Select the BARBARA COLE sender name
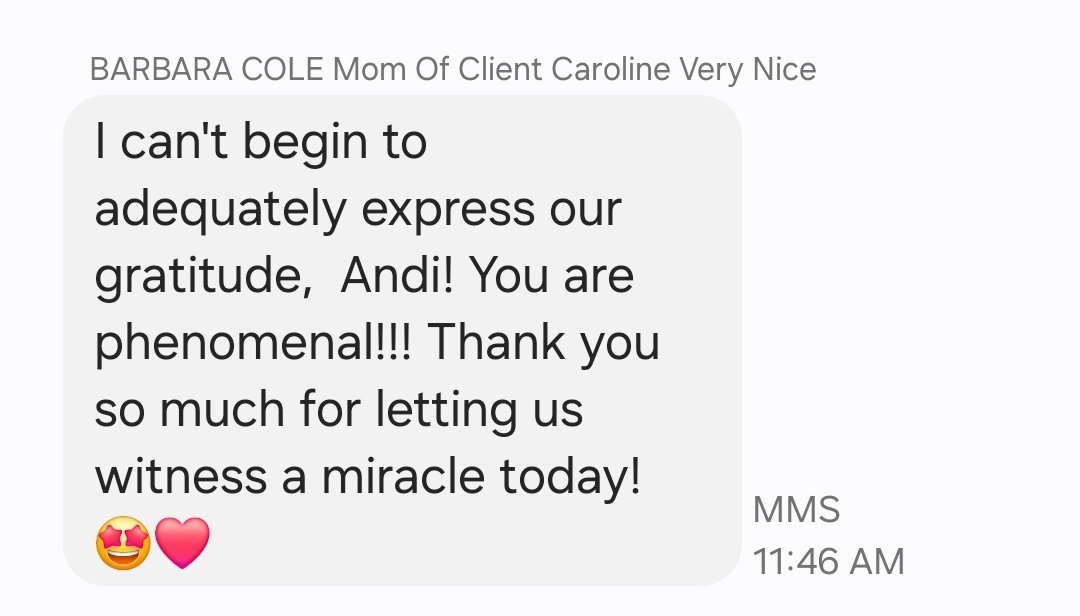 (207, 70)
